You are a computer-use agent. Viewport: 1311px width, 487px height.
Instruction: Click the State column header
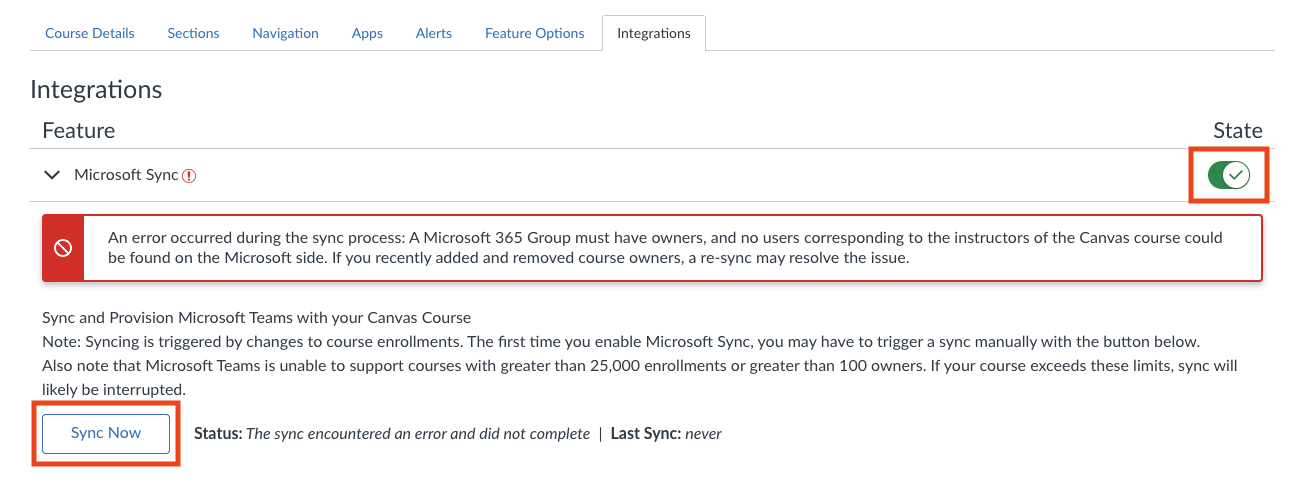(x=1238, y=131)
